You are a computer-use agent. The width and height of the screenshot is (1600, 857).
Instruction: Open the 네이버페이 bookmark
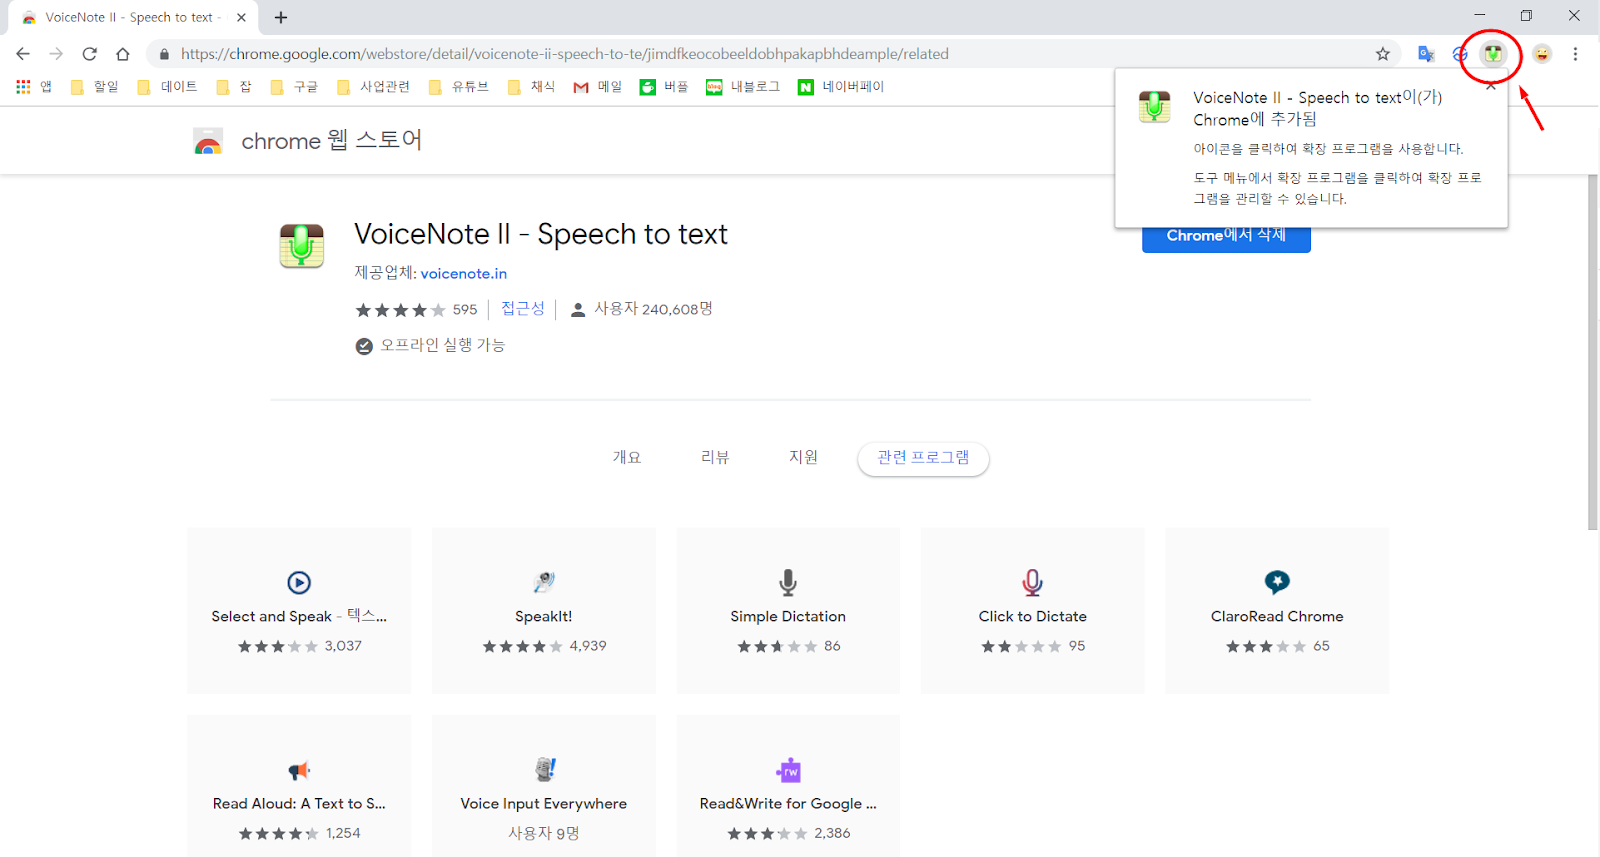click(x=841, y=87)
